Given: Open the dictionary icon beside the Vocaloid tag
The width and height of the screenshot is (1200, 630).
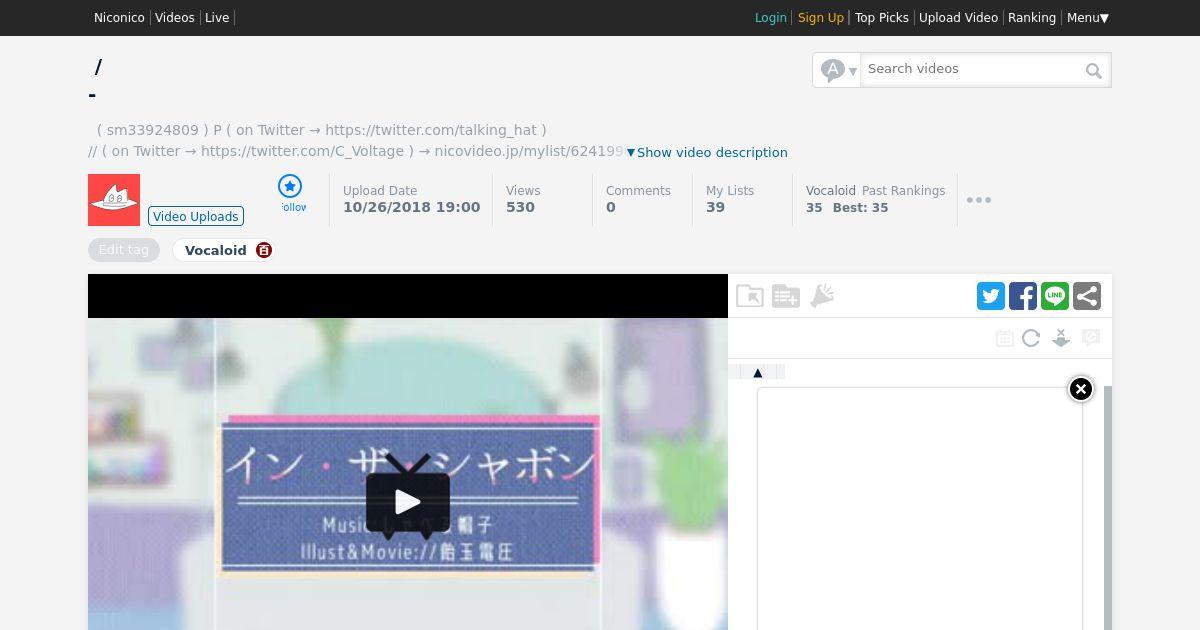Looking at the screenshot, I should tap(264, 250).
